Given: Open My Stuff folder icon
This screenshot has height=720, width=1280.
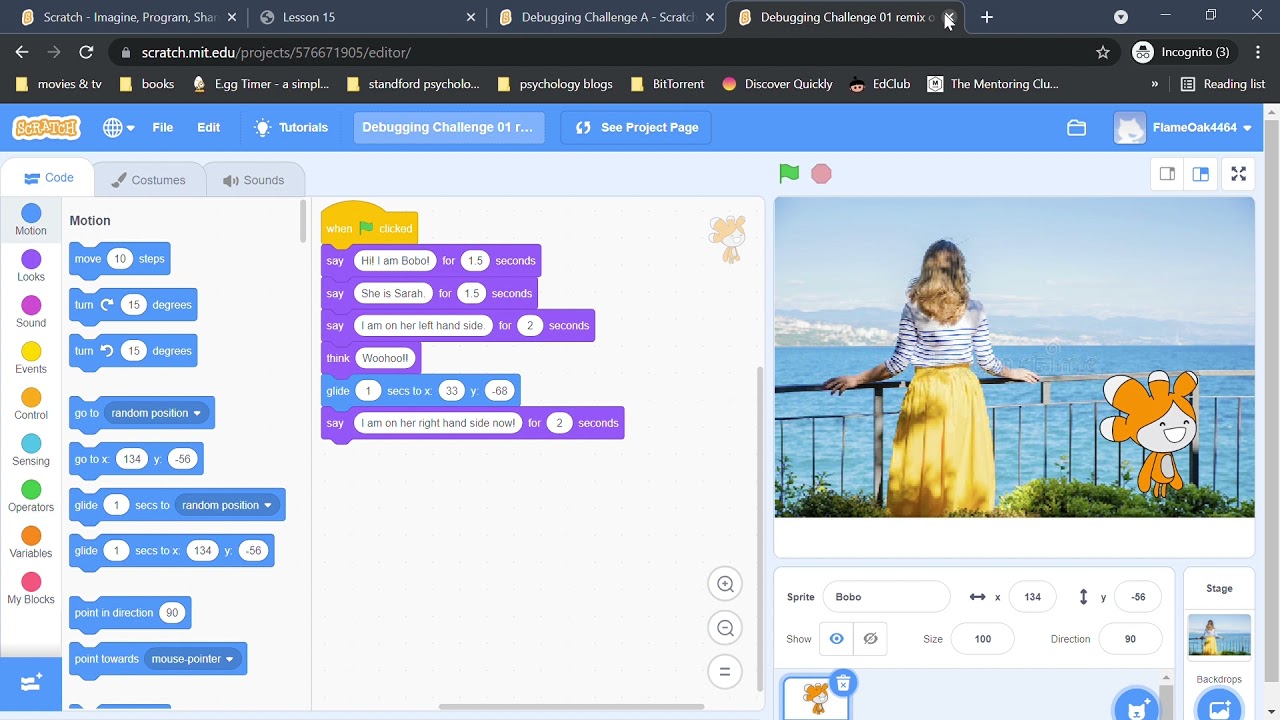Looking at the screenshot, I should coord(1076,128).
